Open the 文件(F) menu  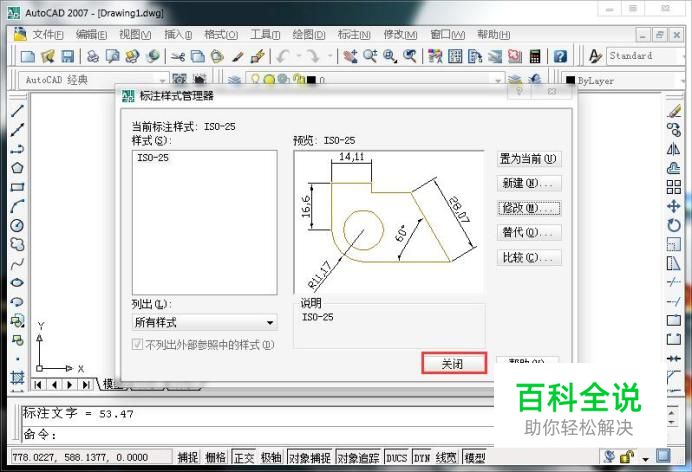[x=48, y=34]
